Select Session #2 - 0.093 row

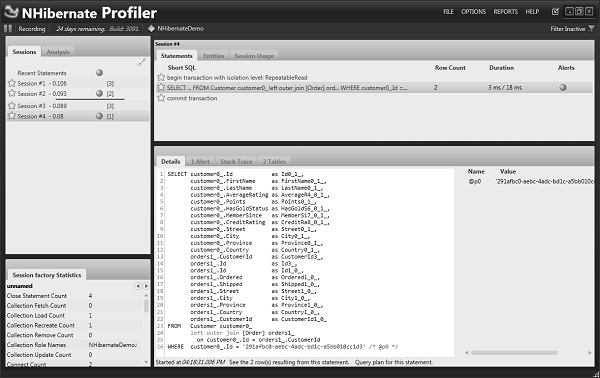pos(78,93)
